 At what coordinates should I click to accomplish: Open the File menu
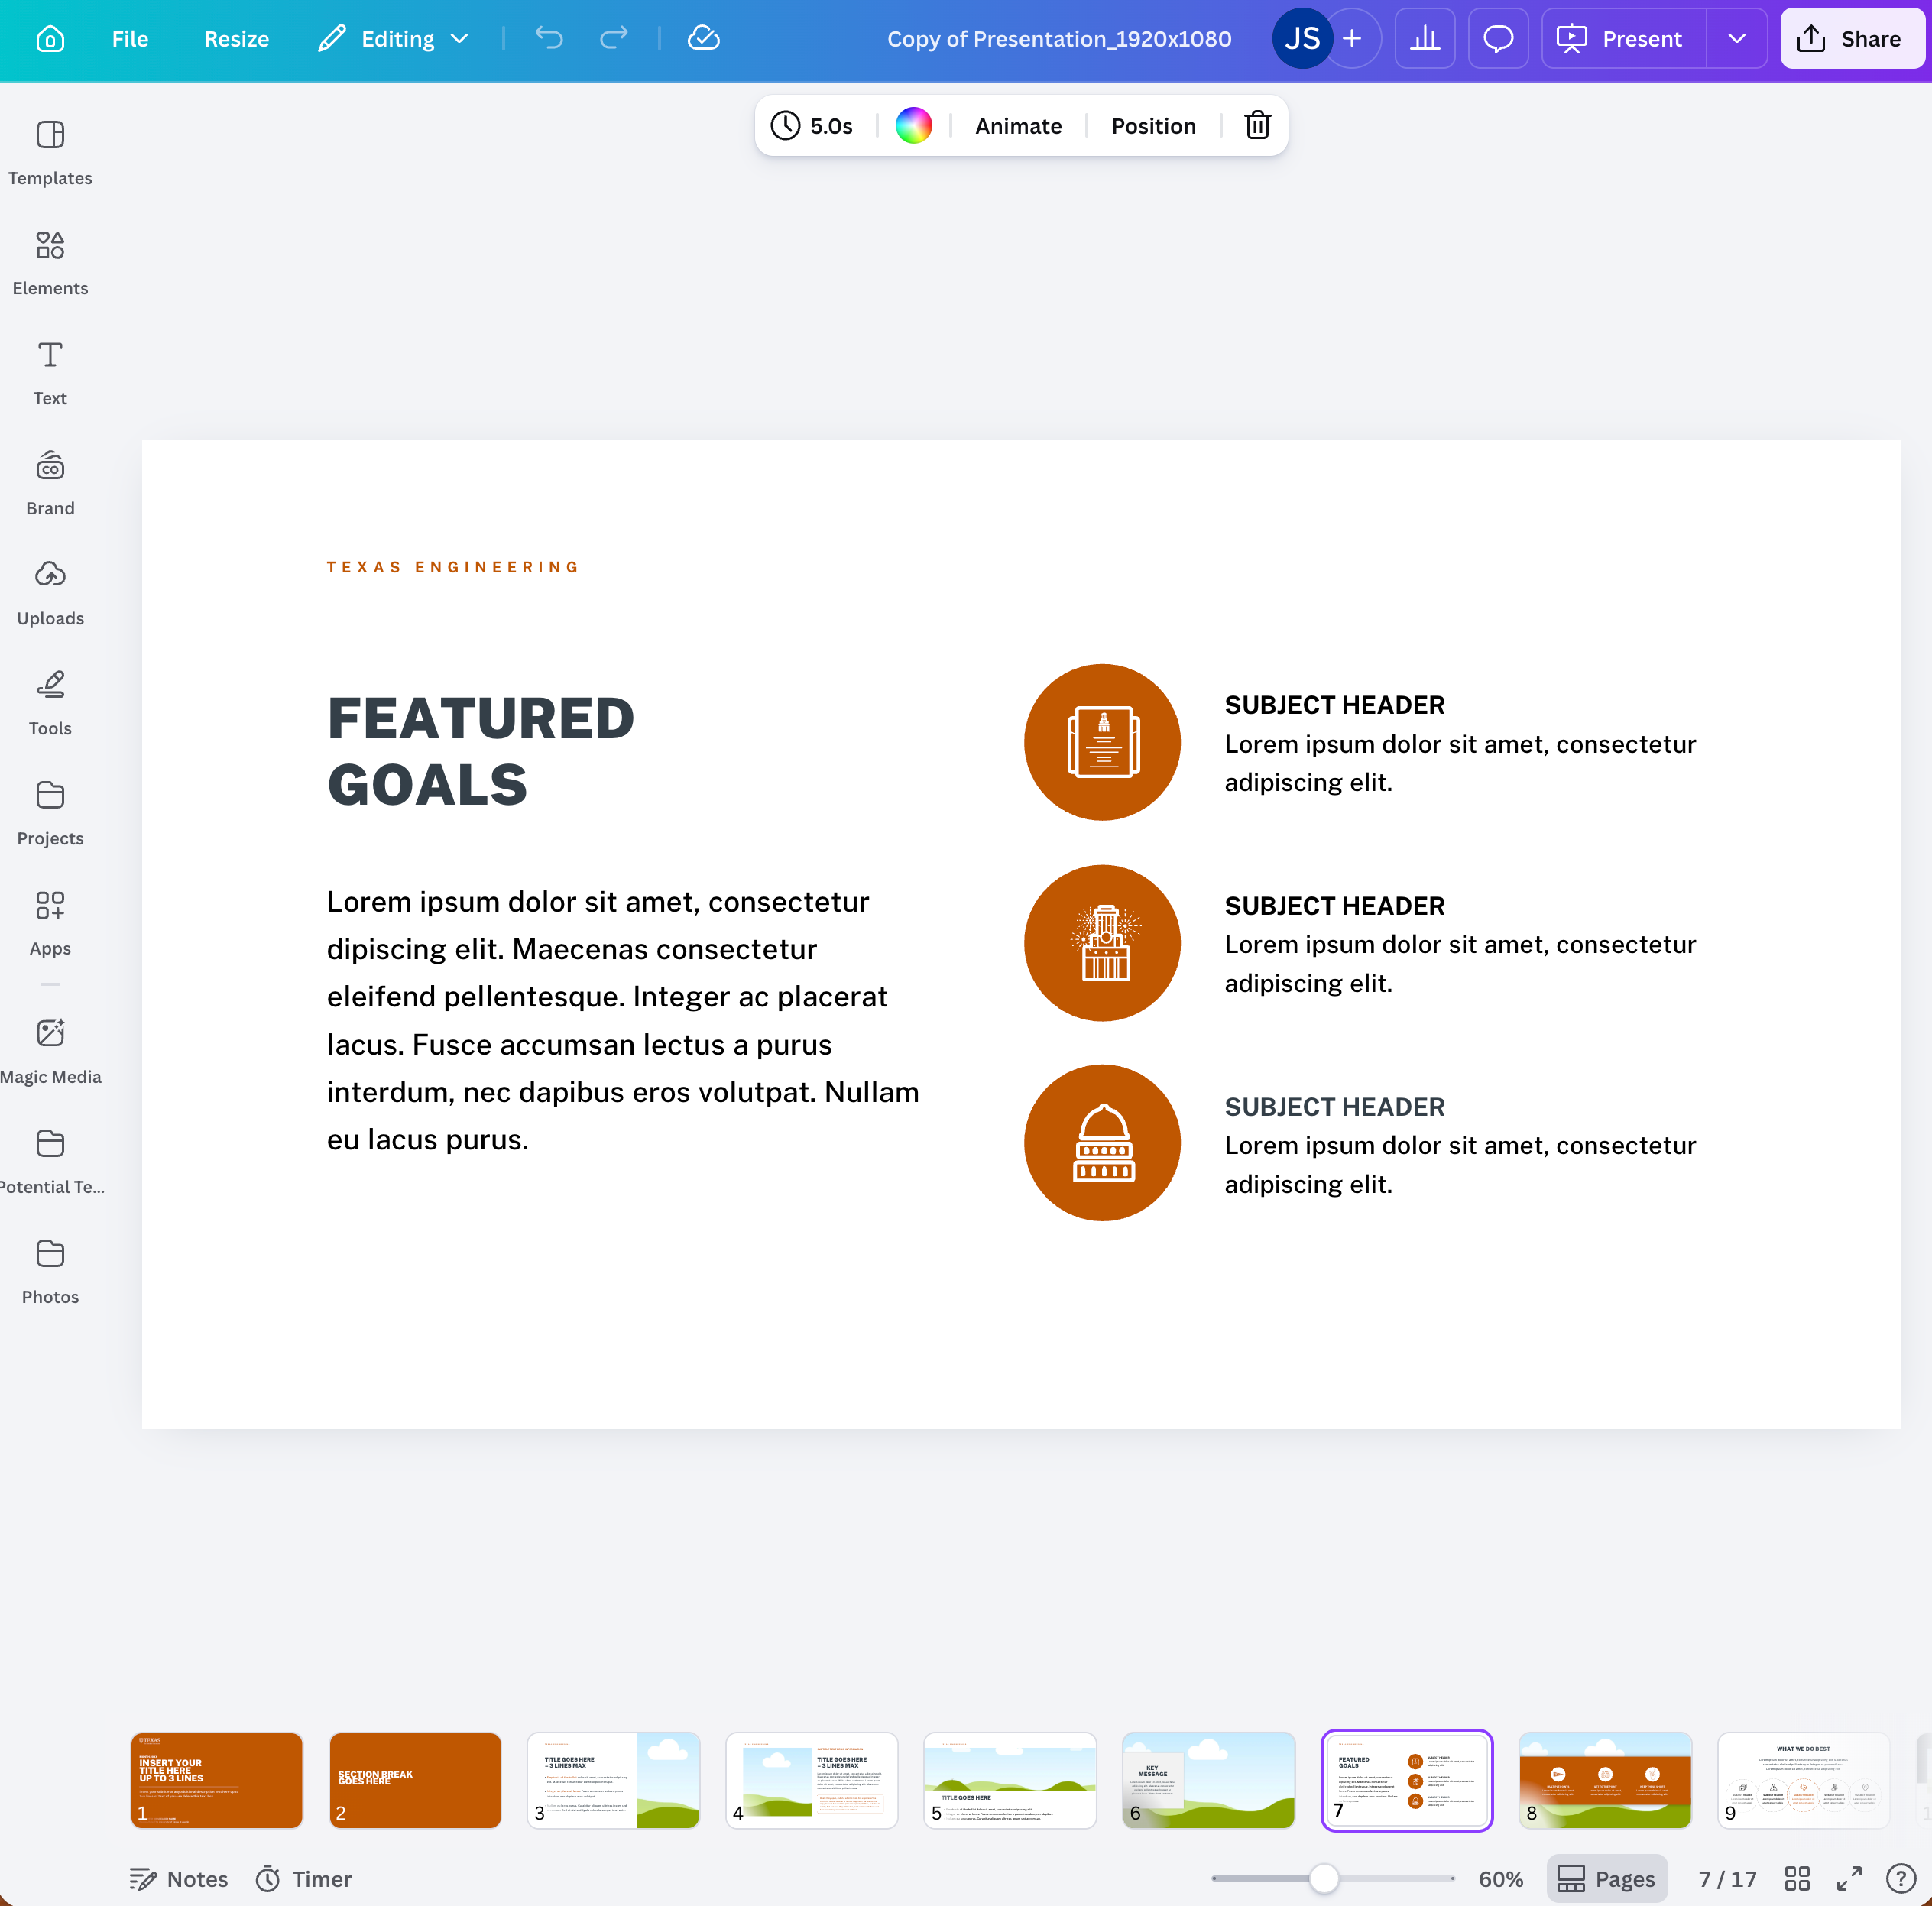[x=130, y=38]
